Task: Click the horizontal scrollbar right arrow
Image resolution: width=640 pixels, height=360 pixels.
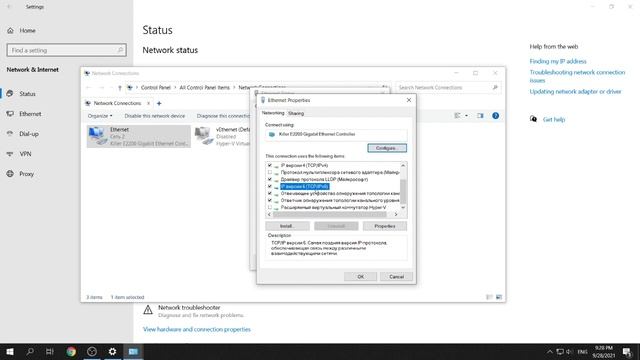Action: pyautogui.click(x=396, y=214)
